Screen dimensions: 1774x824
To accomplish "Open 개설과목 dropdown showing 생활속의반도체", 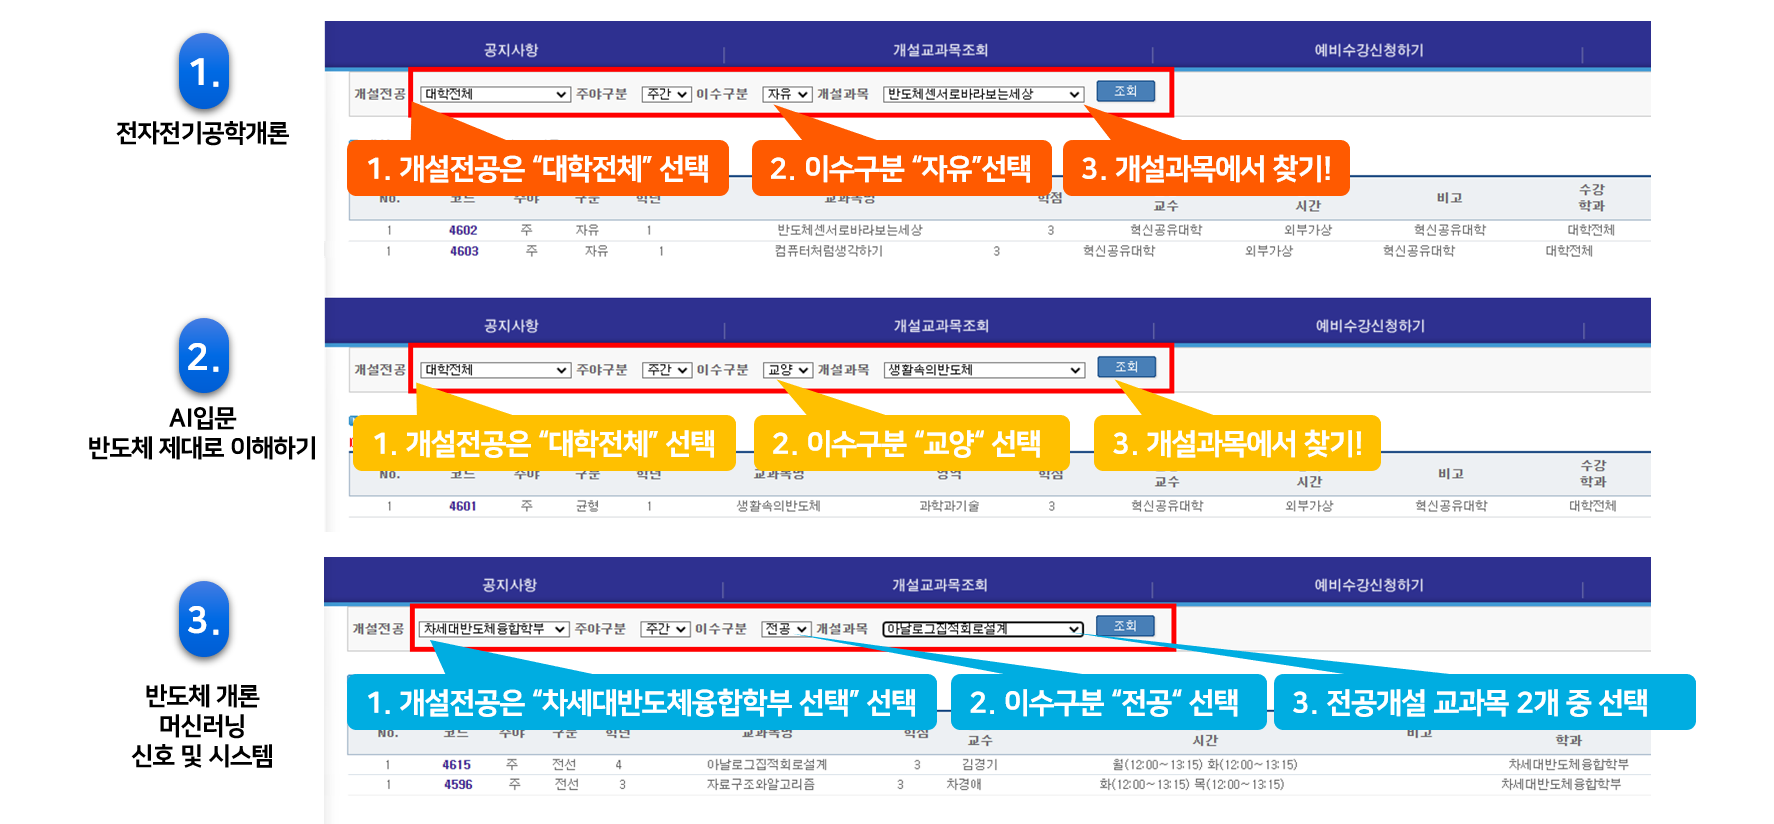I will pos(984,370).
